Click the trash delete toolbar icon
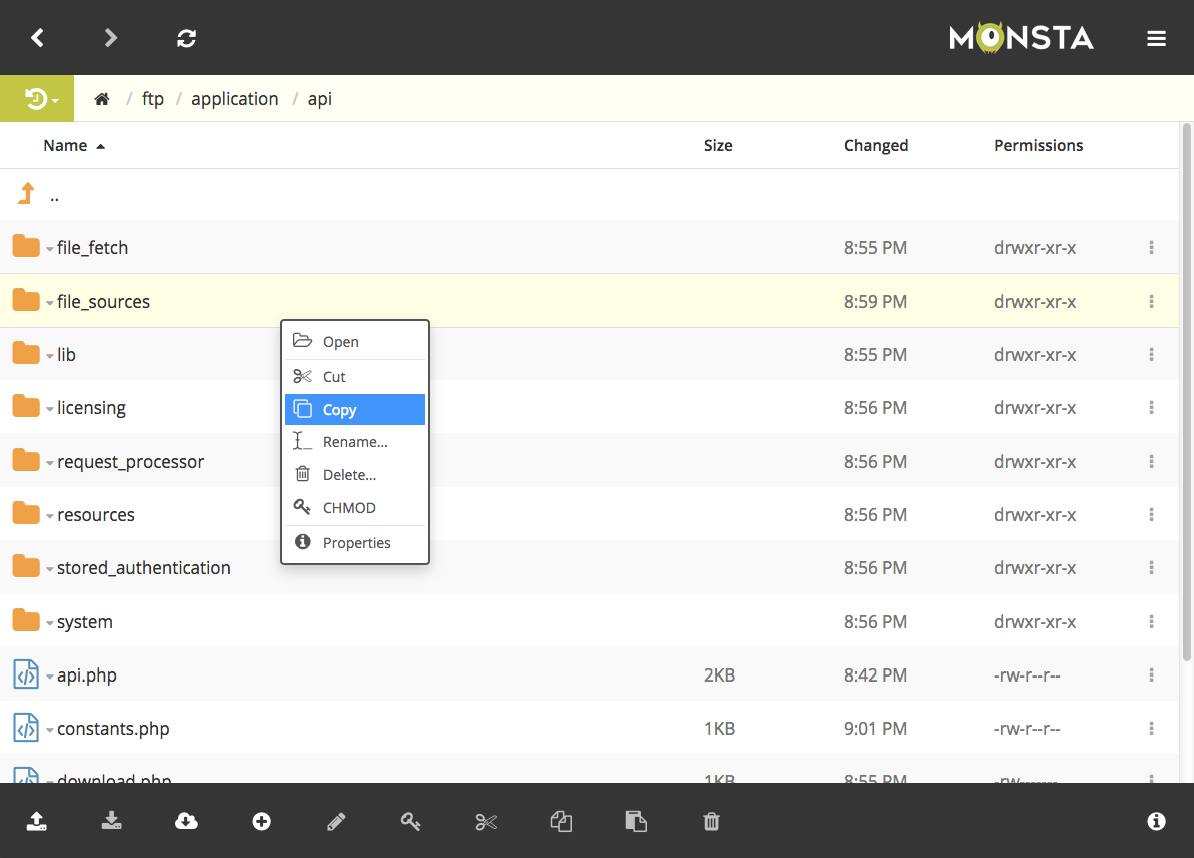The height and width of the screenshot is (858, 1194). tap(711, 821)
